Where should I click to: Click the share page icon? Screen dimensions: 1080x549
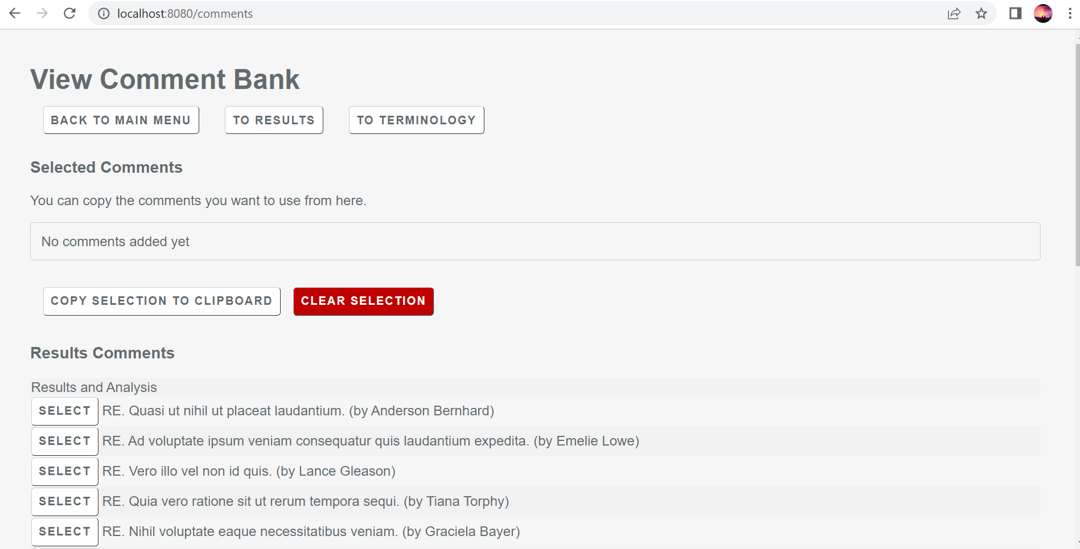tap(954, 13)
